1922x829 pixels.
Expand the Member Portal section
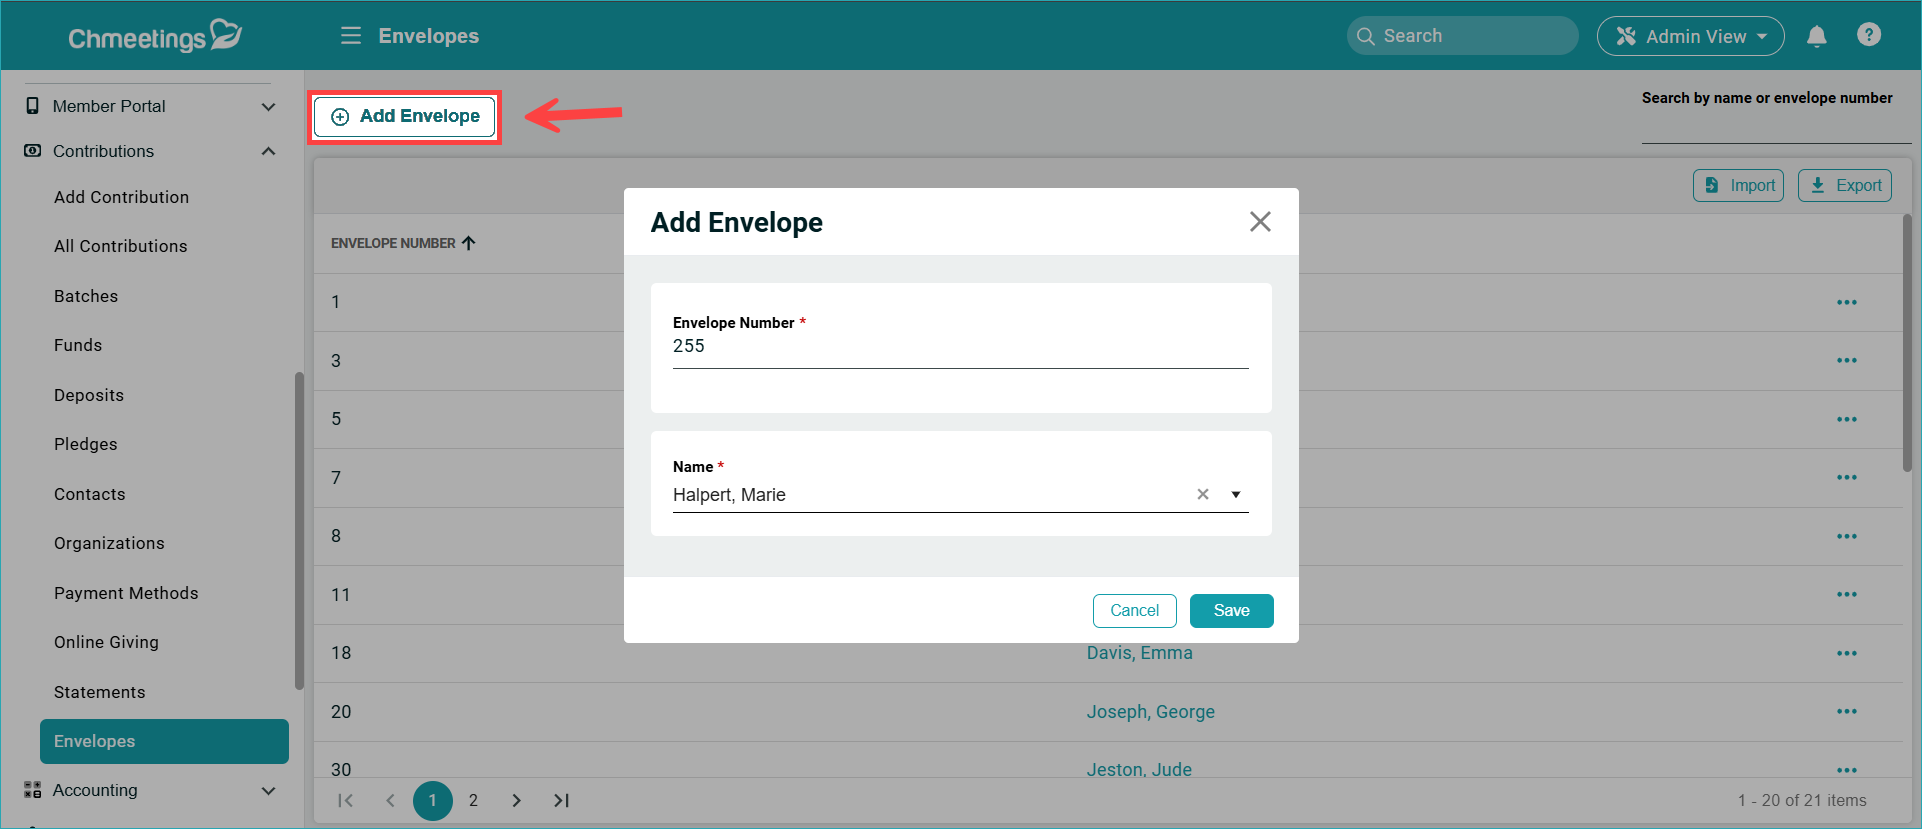(x=268, y=107)
